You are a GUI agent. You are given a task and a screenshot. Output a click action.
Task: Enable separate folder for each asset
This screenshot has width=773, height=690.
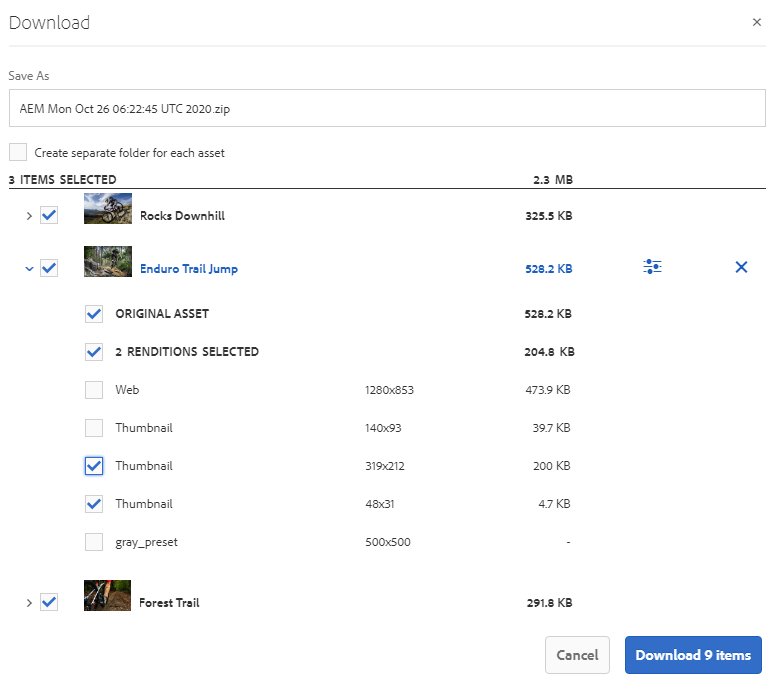(x=18, y=153)
